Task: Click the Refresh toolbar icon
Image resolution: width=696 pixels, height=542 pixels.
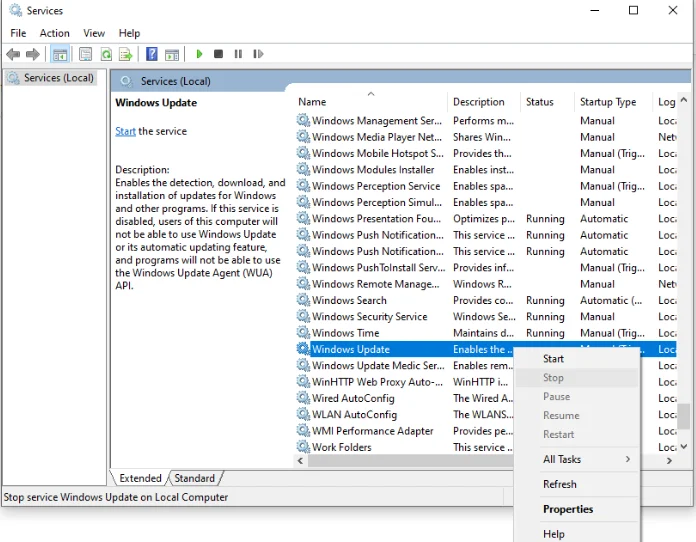Action: (x=106, y=54)
